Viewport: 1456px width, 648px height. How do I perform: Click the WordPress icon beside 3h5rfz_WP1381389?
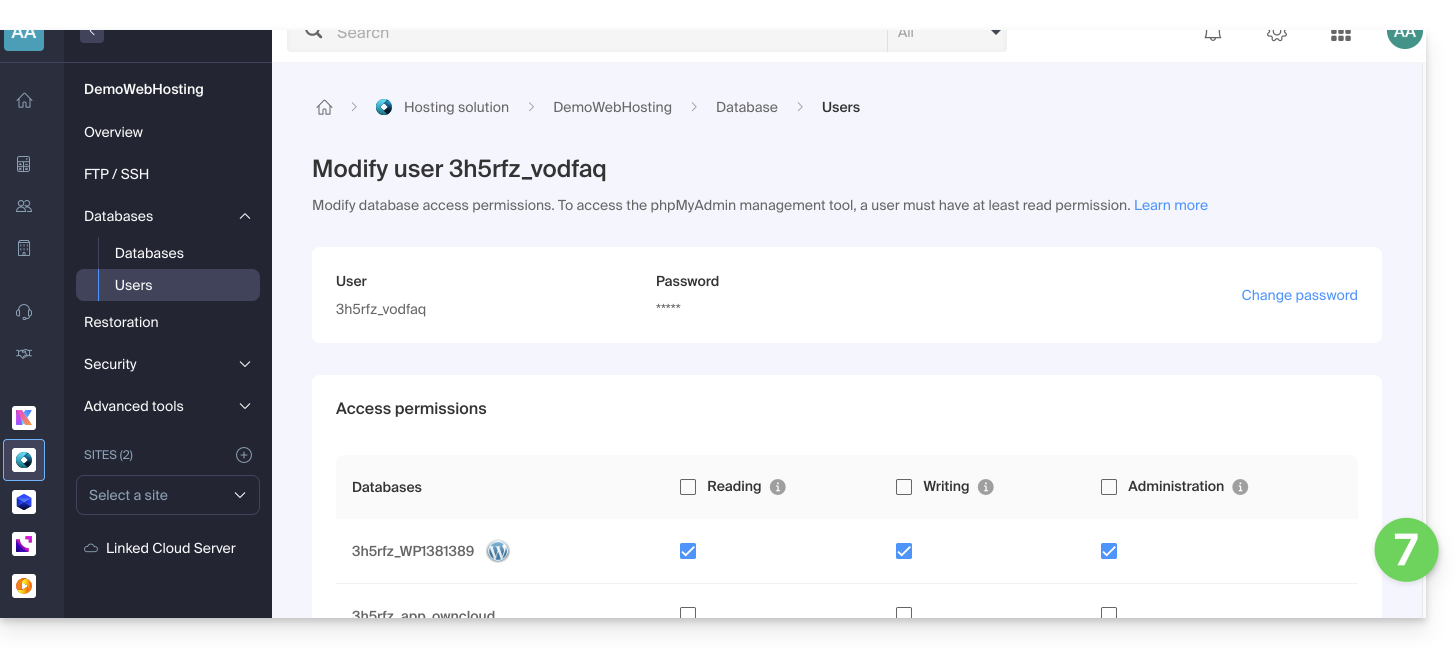(498, 551)
